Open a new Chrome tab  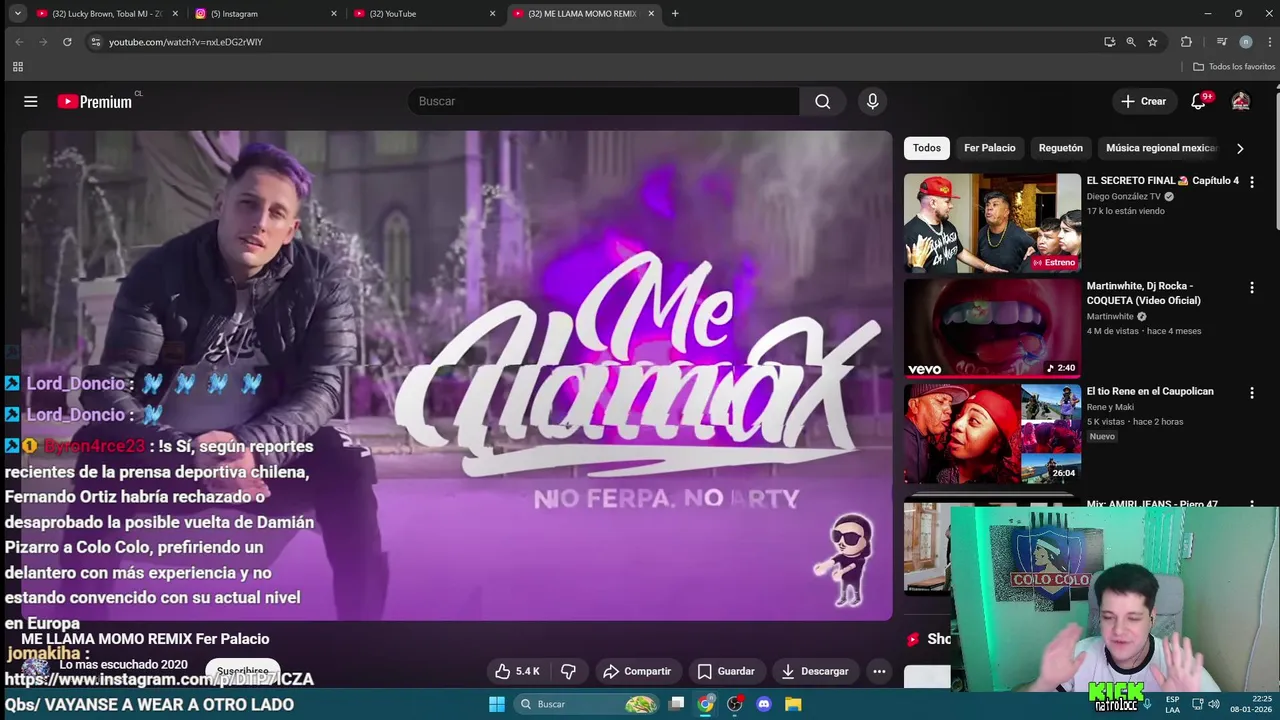tap(675, 14)
